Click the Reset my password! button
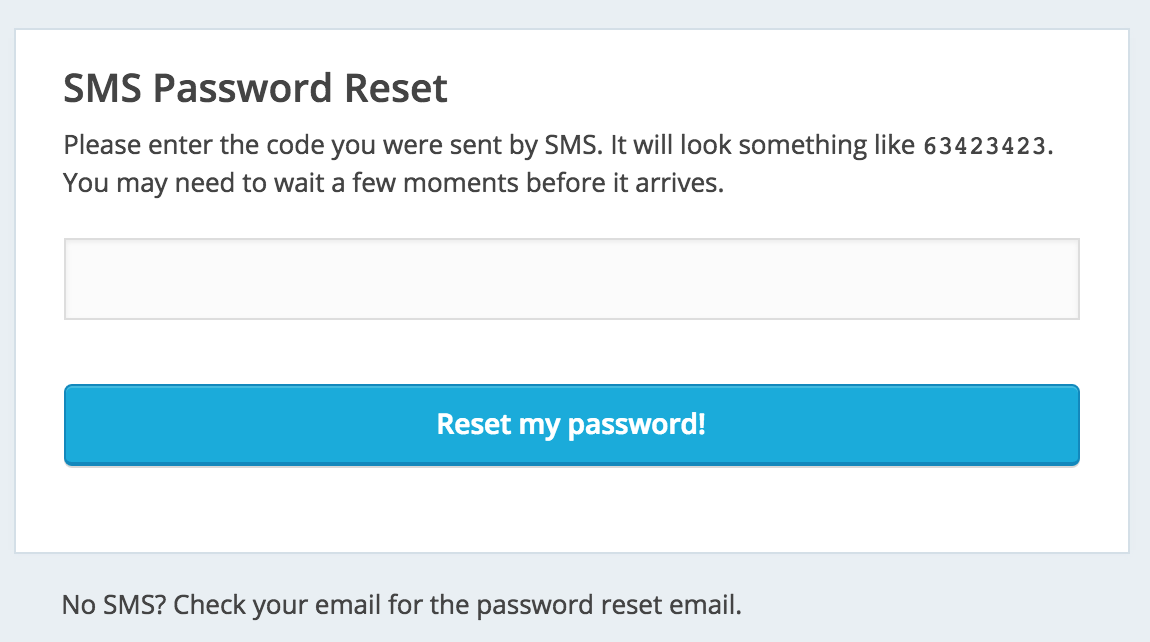This screenshot has height=642, width=1150. pos(571,425)
